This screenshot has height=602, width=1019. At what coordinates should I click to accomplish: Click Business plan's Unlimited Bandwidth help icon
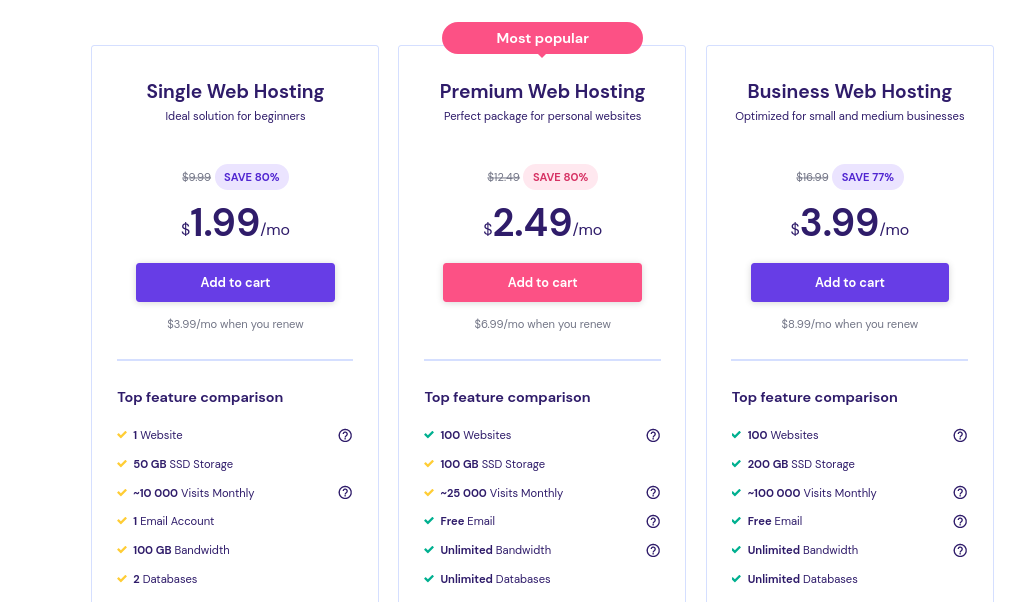click(x=960, y=550)
